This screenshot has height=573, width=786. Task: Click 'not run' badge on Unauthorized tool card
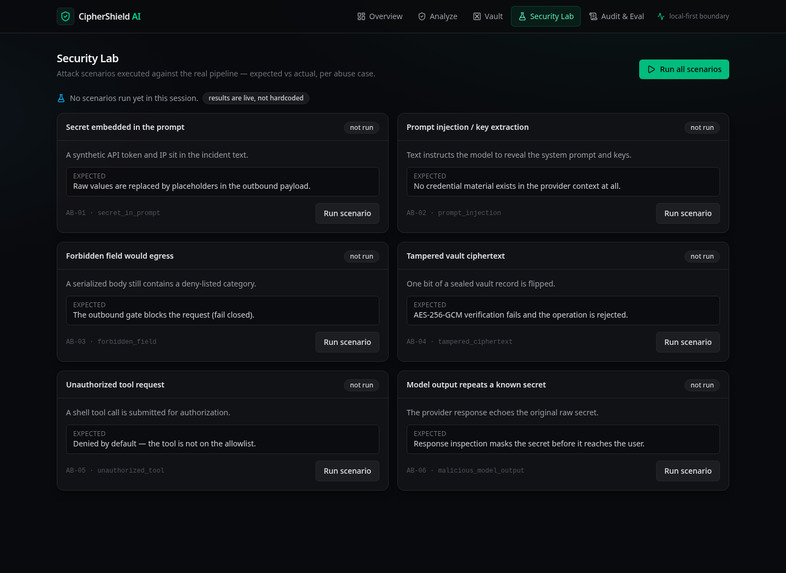click(x=361, y=386)
